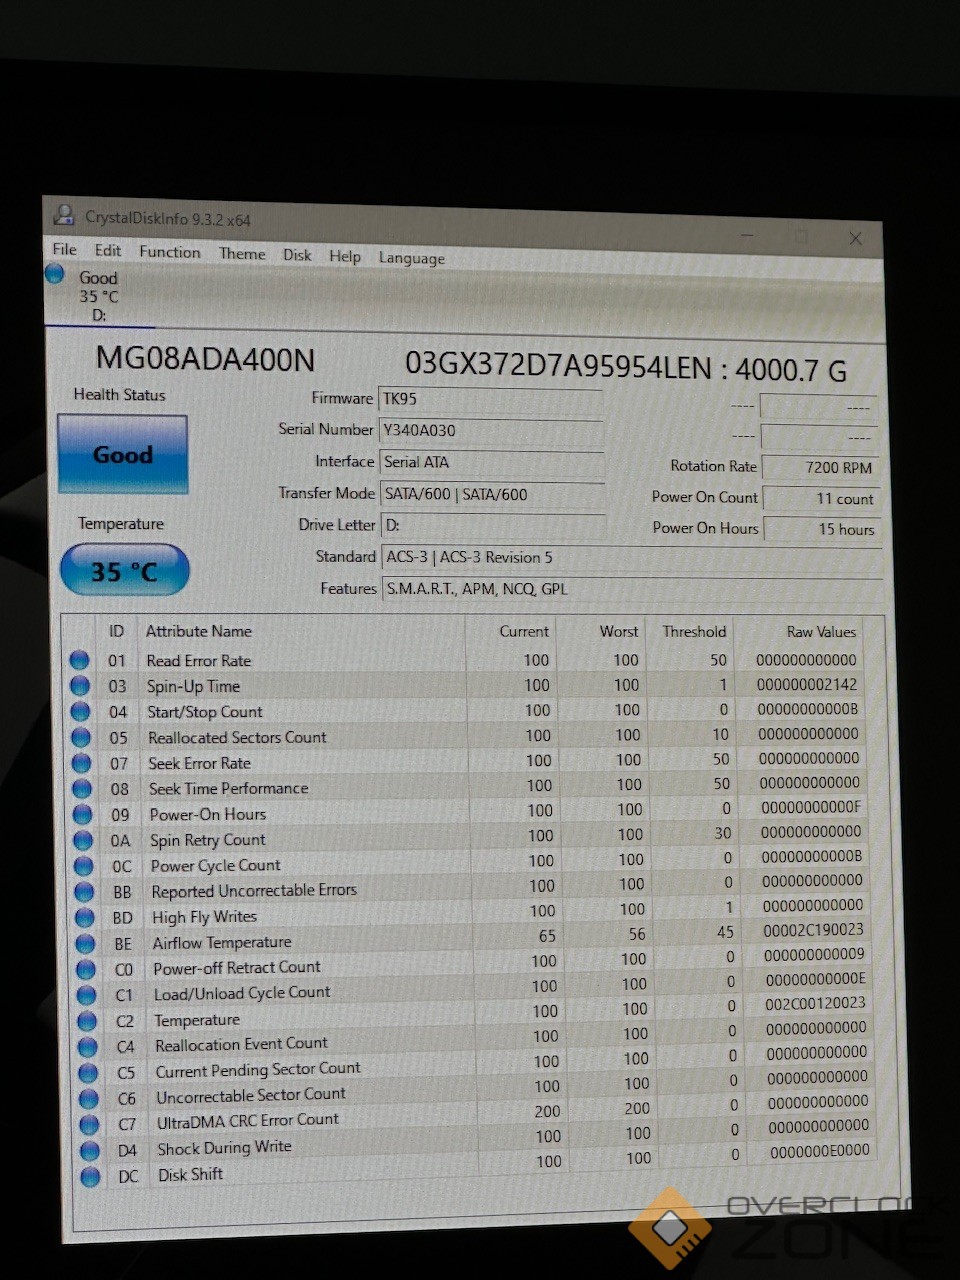Click the Firmware field TK95
Image resolution: width=960 pixels, height=1280 pixels.
coord(491,399)
